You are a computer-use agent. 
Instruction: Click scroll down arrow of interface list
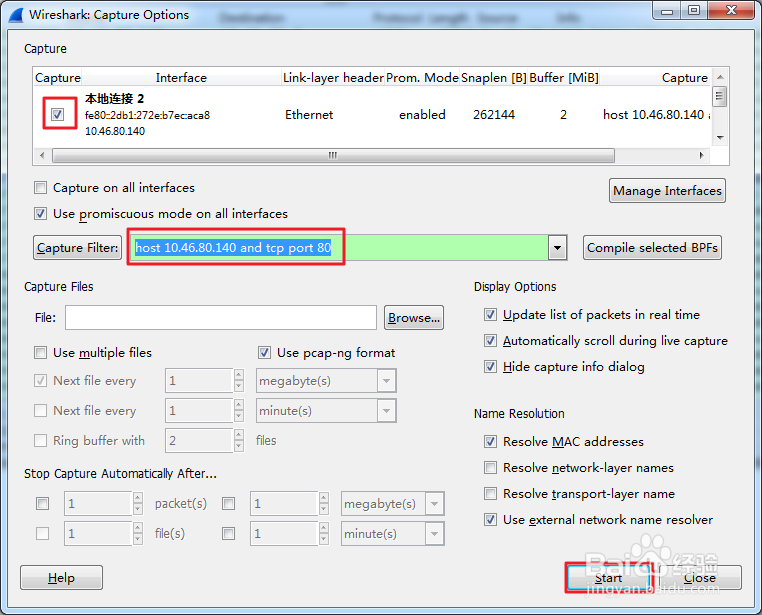click(720, 137)
